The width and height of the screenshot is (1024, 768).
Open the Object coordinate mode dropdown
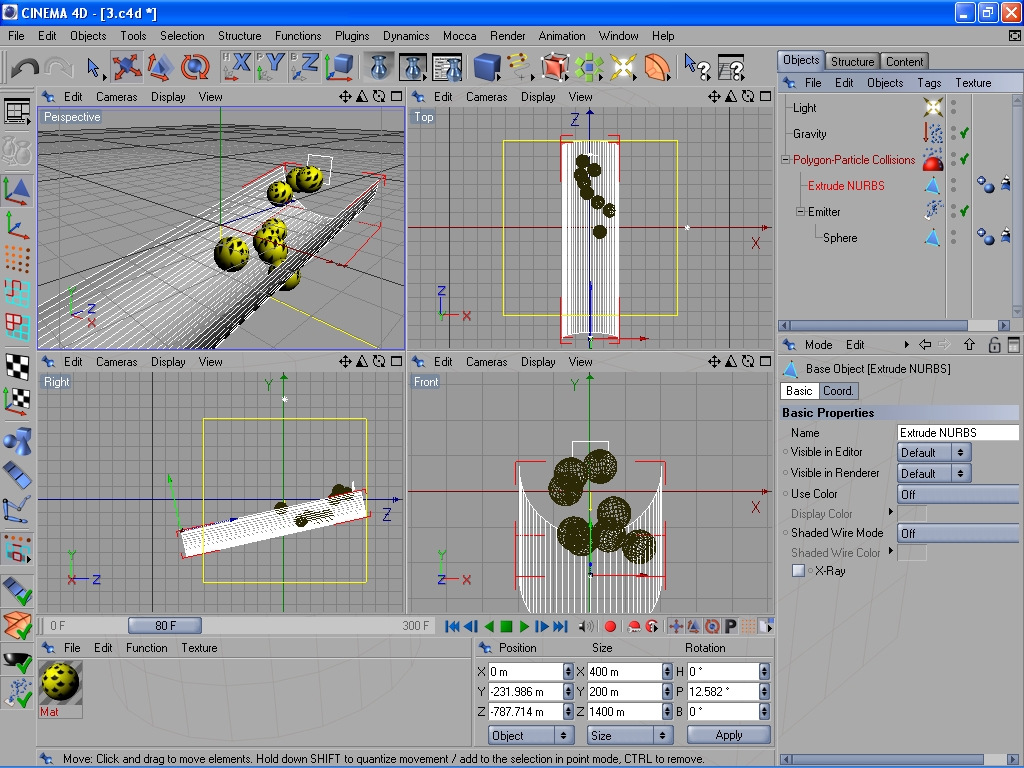[530, 735]
